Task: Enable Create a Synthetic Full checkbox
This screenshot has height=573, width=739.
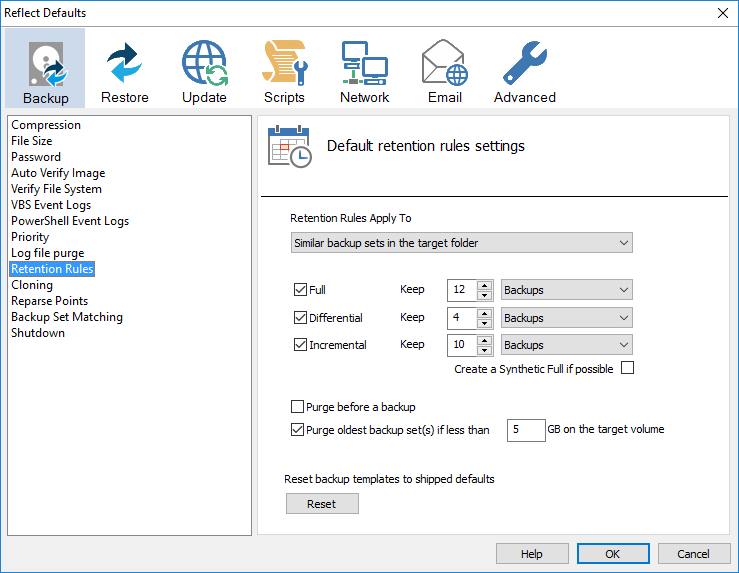Action: 627,368
